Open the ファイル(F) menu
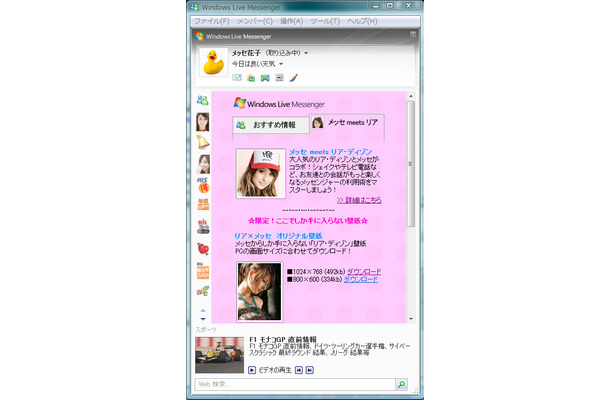Screen dimensions: 610x400 tap(212, 21)
